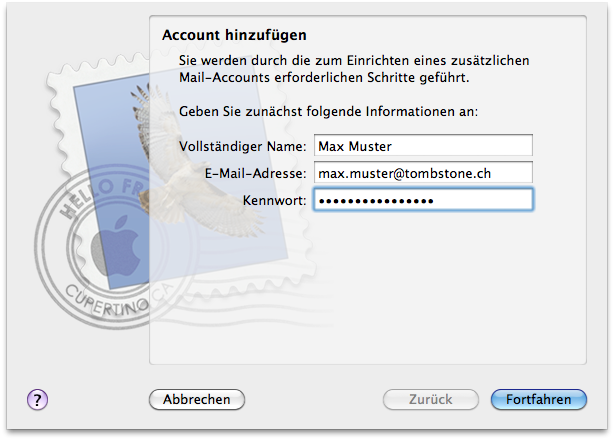Select the Kennwort password field
The height and width of the screenshot is (440, 614).
422,200
